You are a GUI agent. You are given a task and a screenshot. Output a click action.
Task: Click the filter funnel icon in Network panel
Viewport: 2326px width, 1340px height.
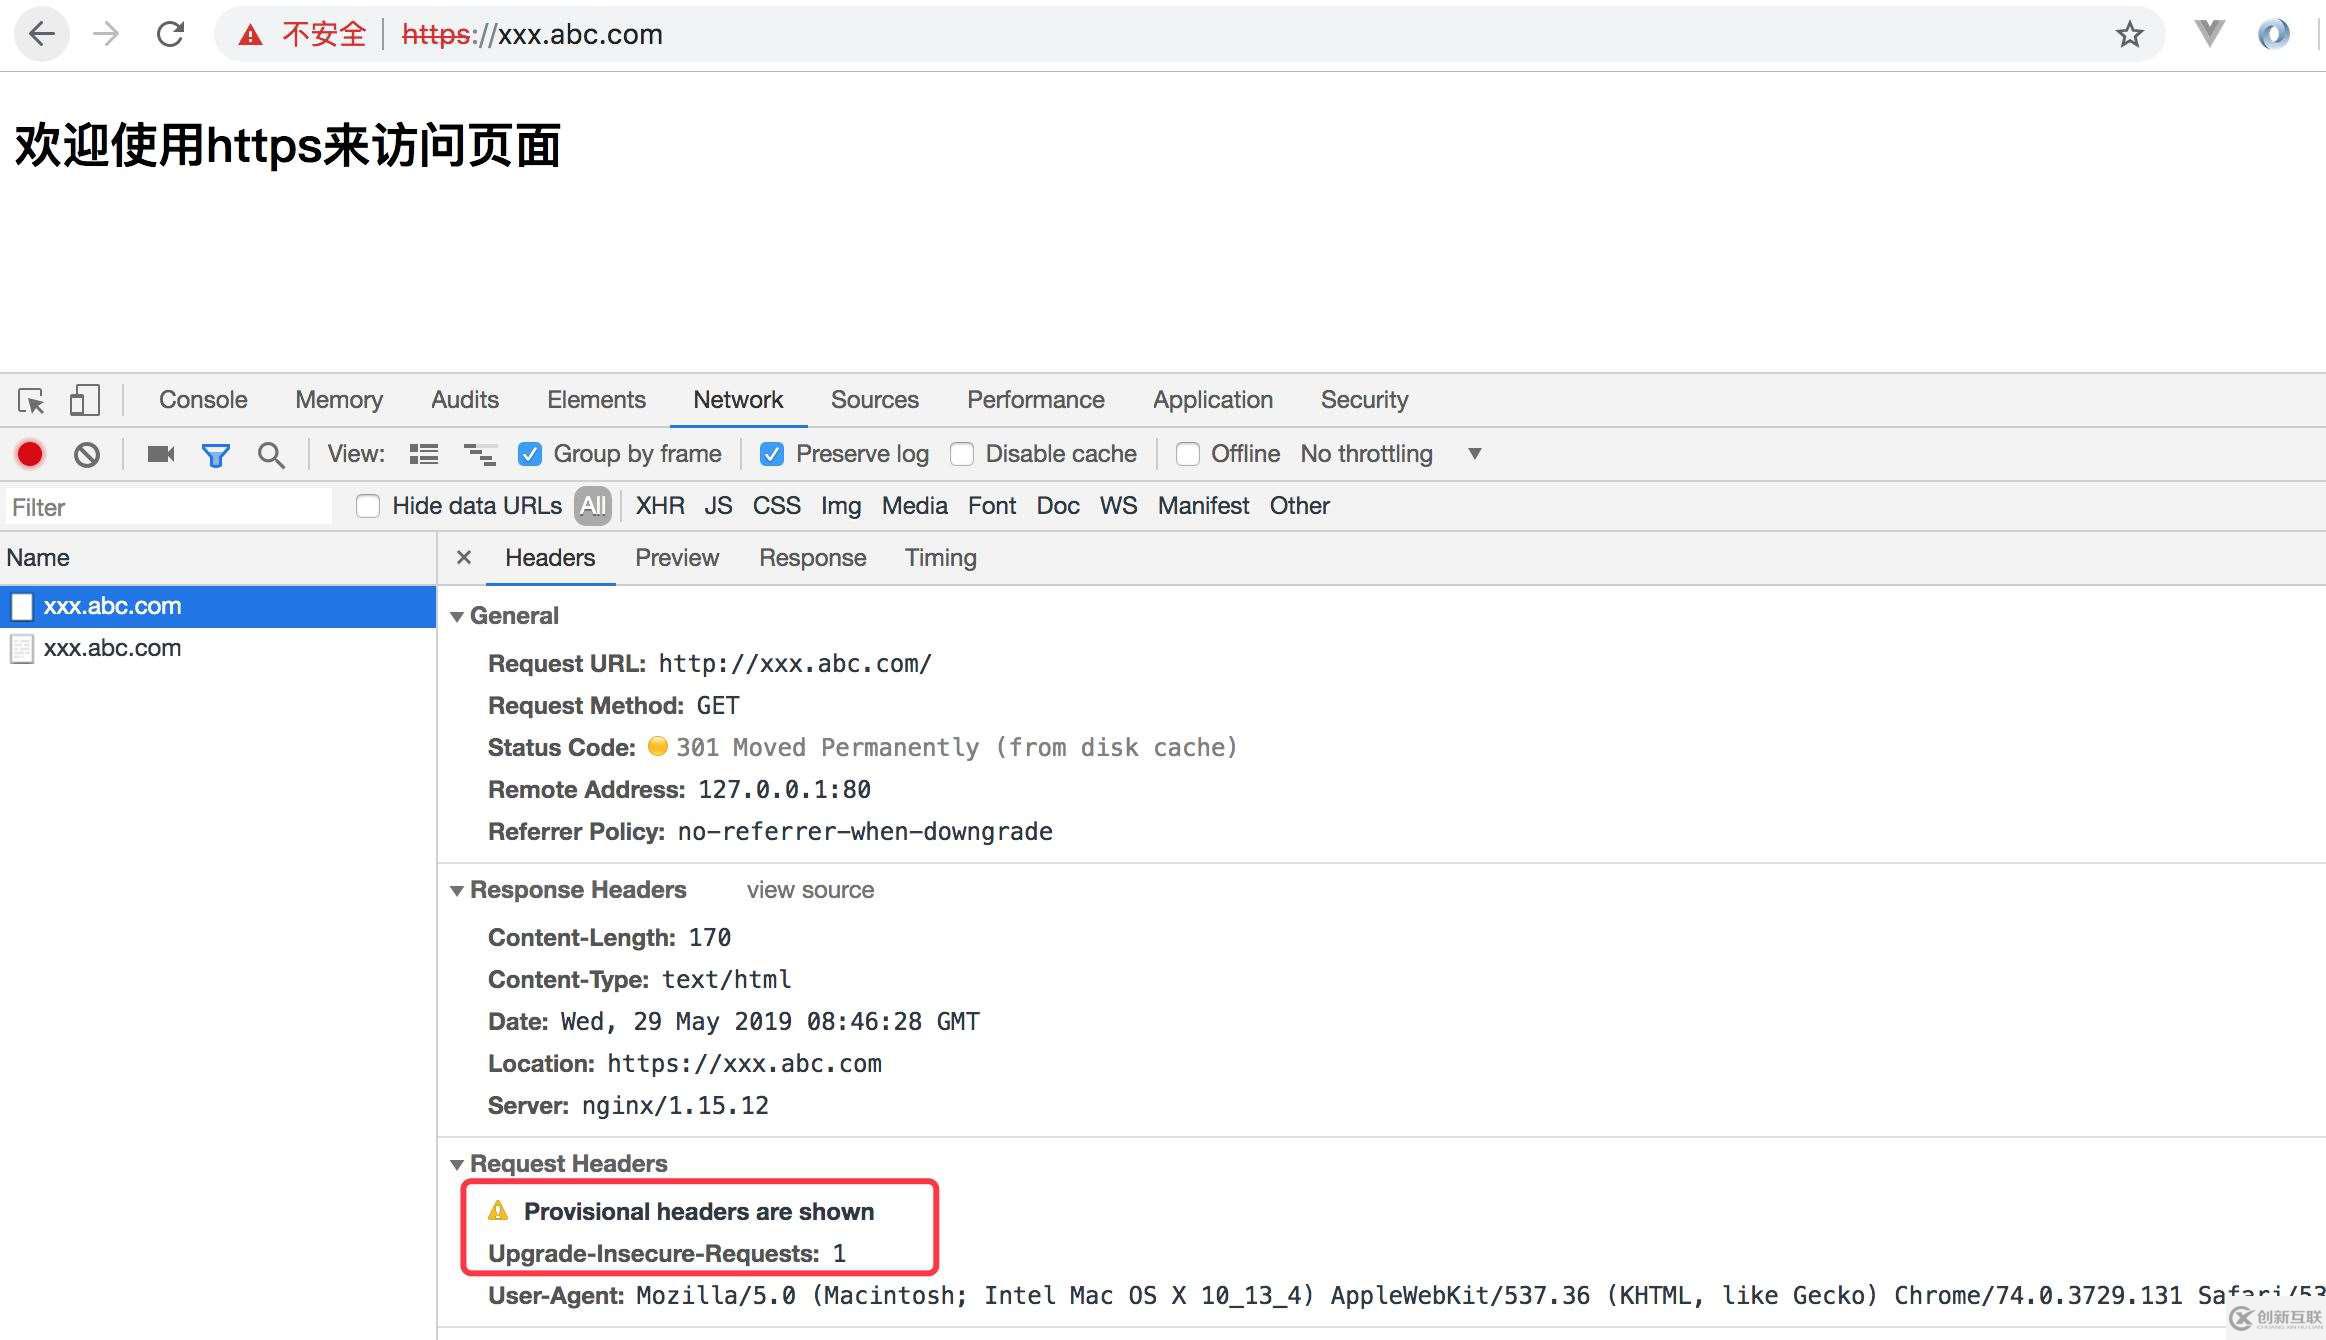[x=214, y=454]
